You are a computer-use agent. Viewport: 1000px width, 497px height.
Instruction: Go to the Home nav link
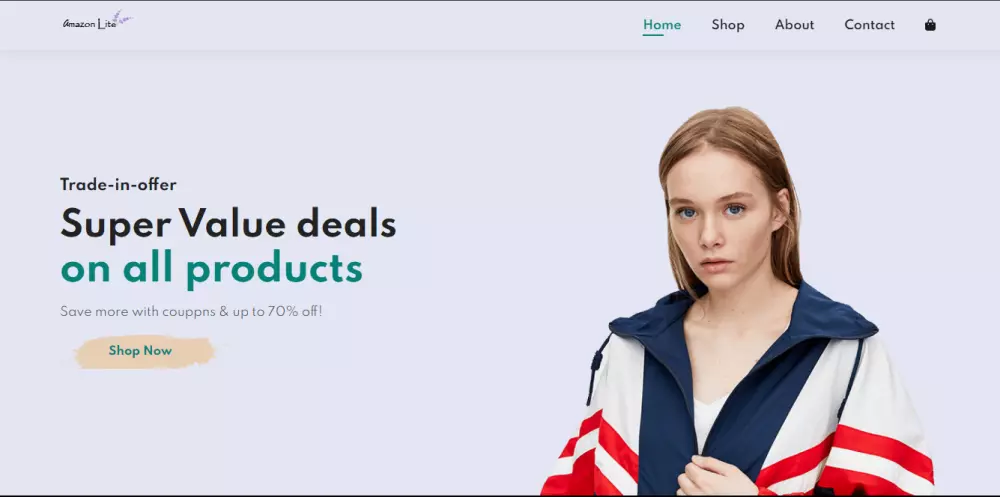(x=661, y=25)
